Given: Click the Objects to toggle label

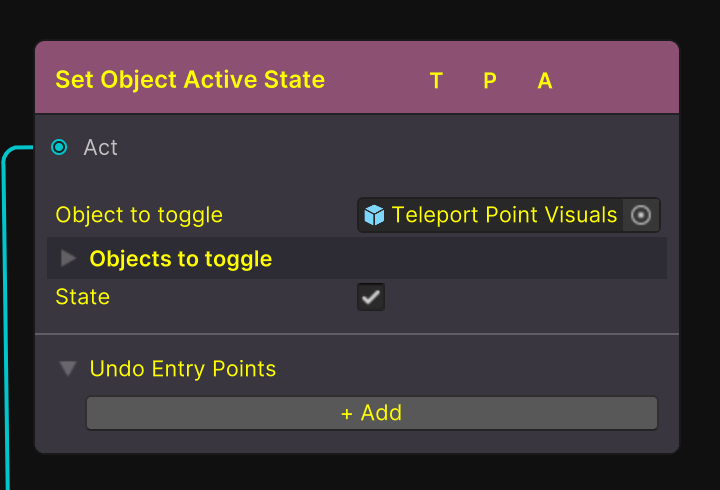Looking at the screenshot, I should point(181,259).
